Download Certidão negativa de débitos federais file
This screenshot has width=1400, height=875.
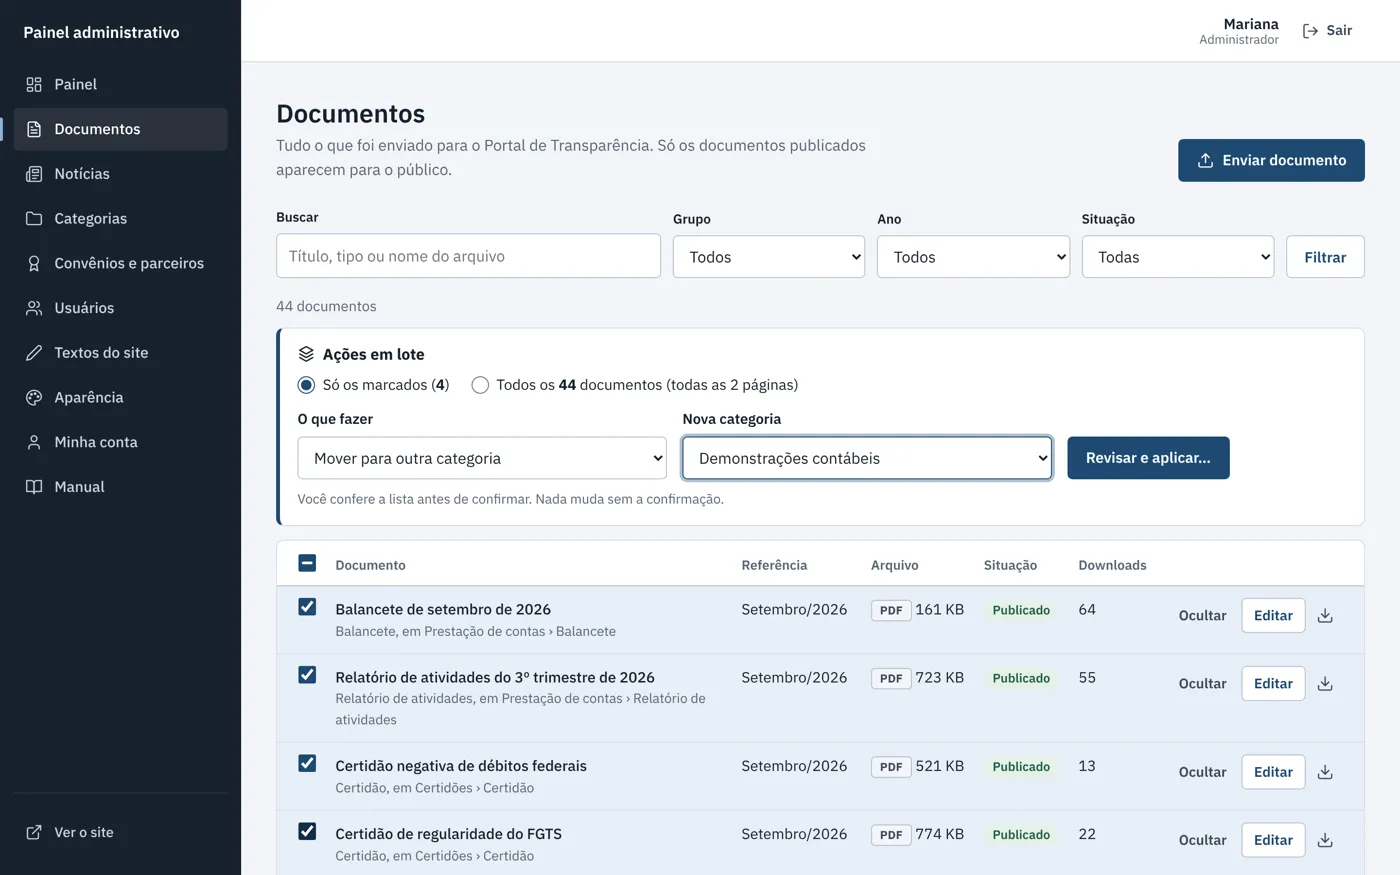(x=1325, y=772)
